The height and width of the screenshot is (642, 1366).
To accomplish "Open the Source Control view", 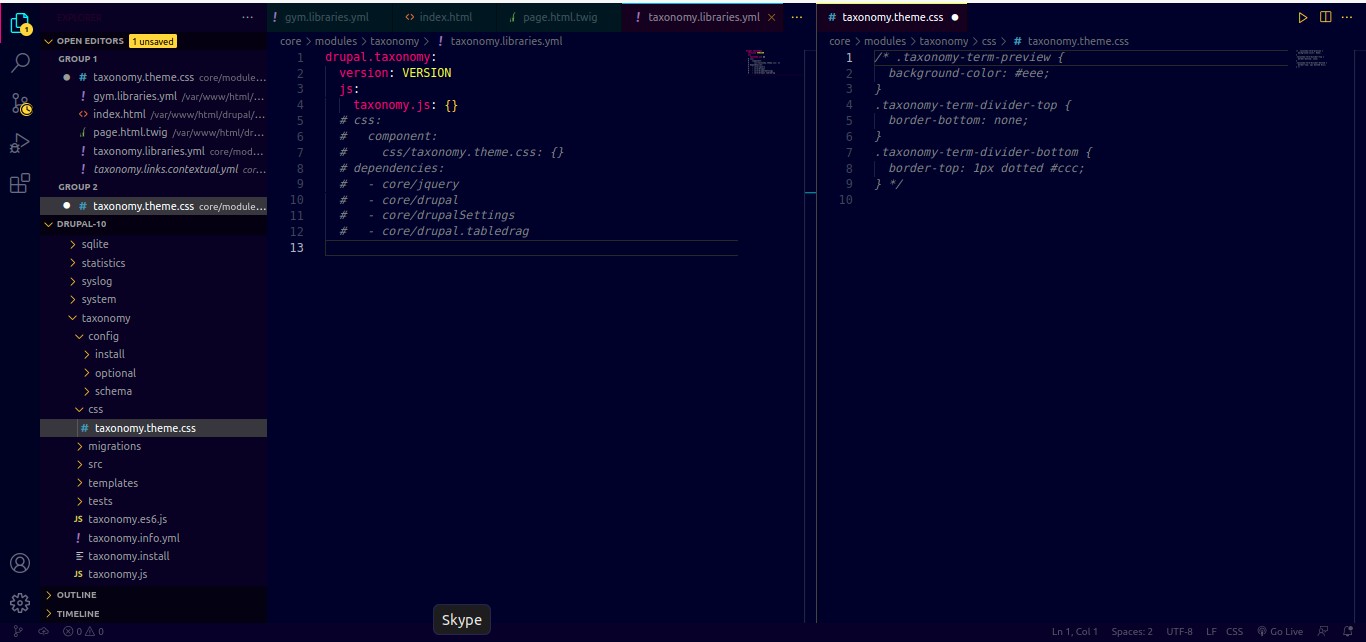I will pos(20,103).
